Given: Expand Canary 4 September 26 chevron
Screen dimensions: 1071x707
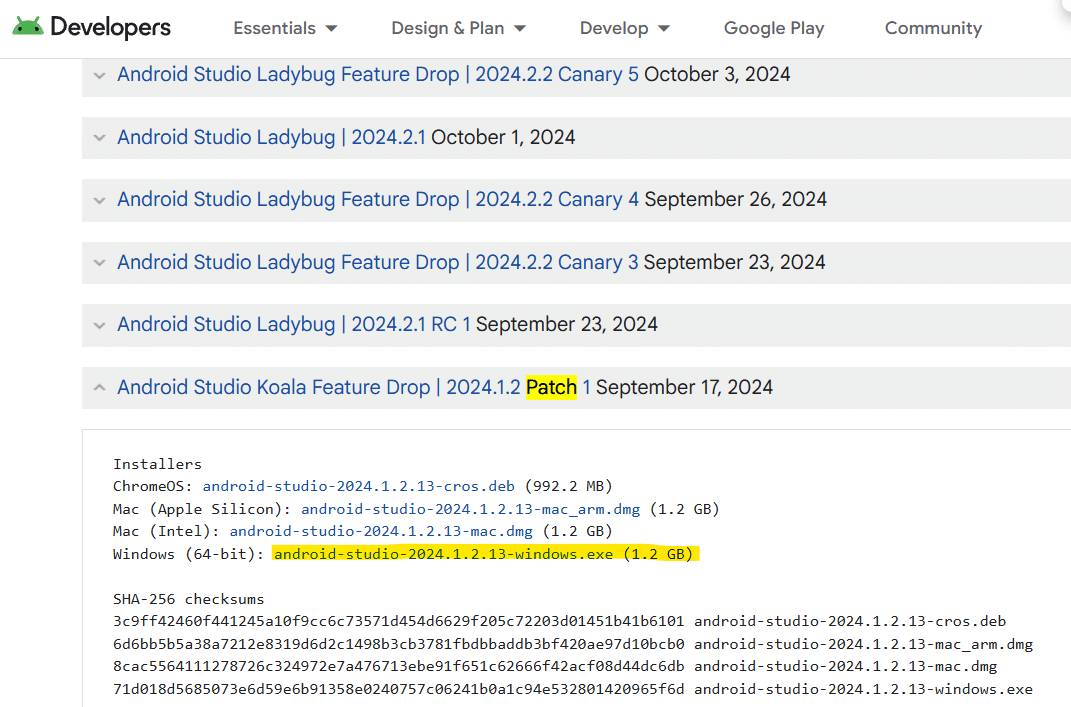Looking at the screenshot, I should (100, 200).
